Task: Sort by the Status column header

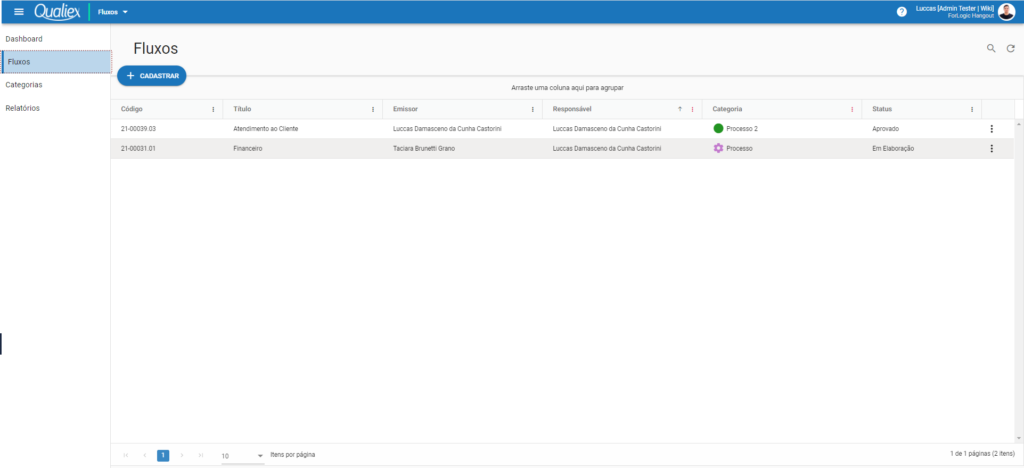Action: click(882, 109)
